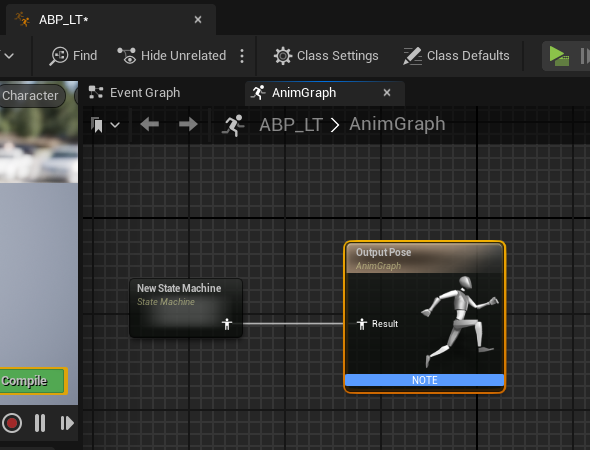Switch to the Event Graph tab
This screenshot has height=450, width=590.
[x=134, y=93]
